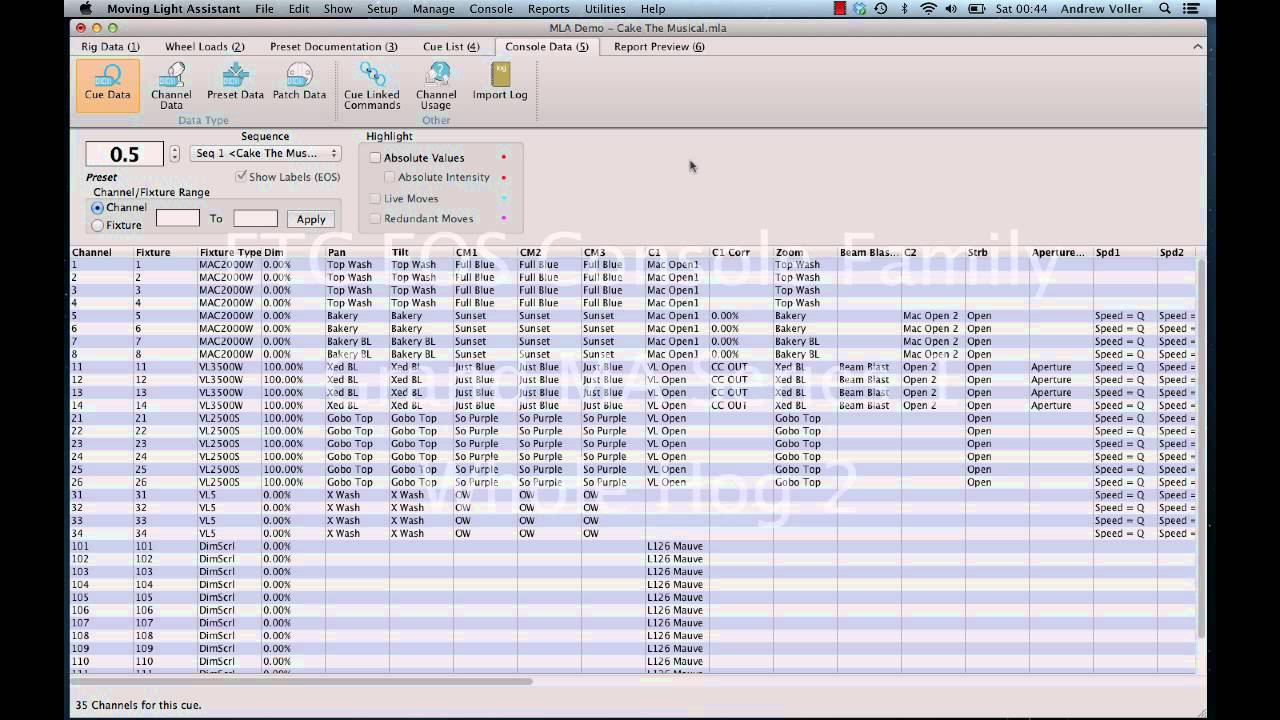The height and width of the screenshot is (720, 1280).
Task: Click the cue number stepper arrows
Action: 175,154
